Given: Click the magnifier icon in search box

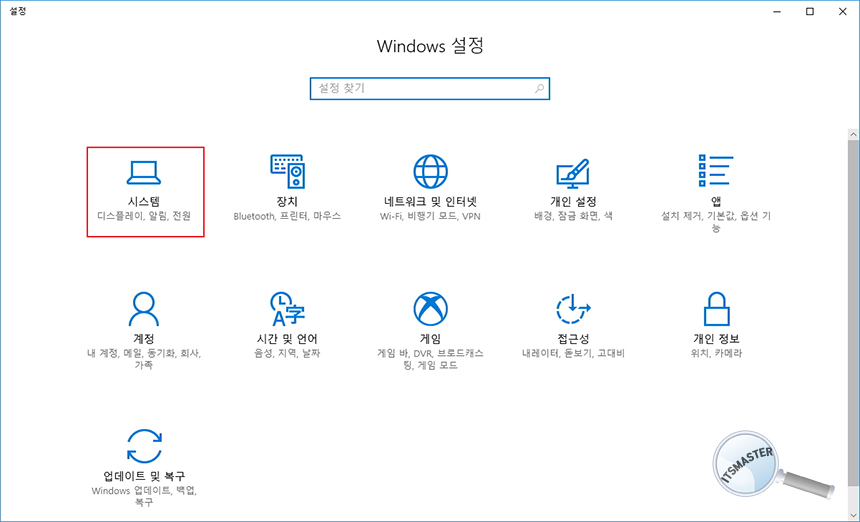Looking at the screenshot, I should [539, 88].
